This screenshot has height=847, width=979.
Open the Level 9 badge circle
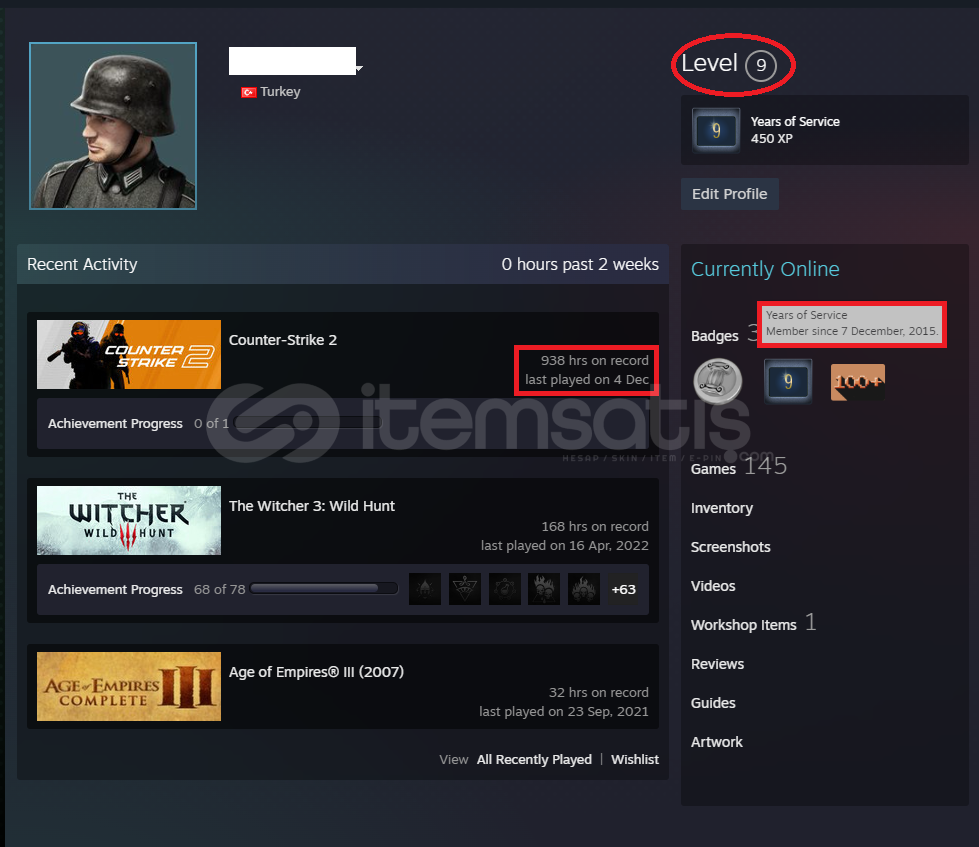tap(760, 65)
